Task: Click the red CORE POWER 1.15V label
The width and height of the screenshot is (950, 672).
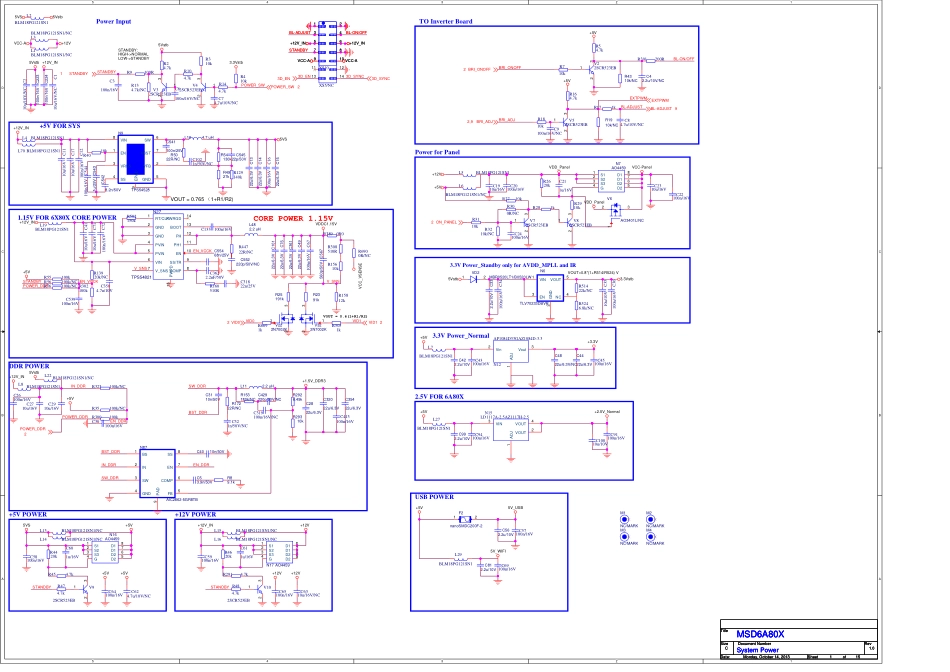Action: point(292,217)
